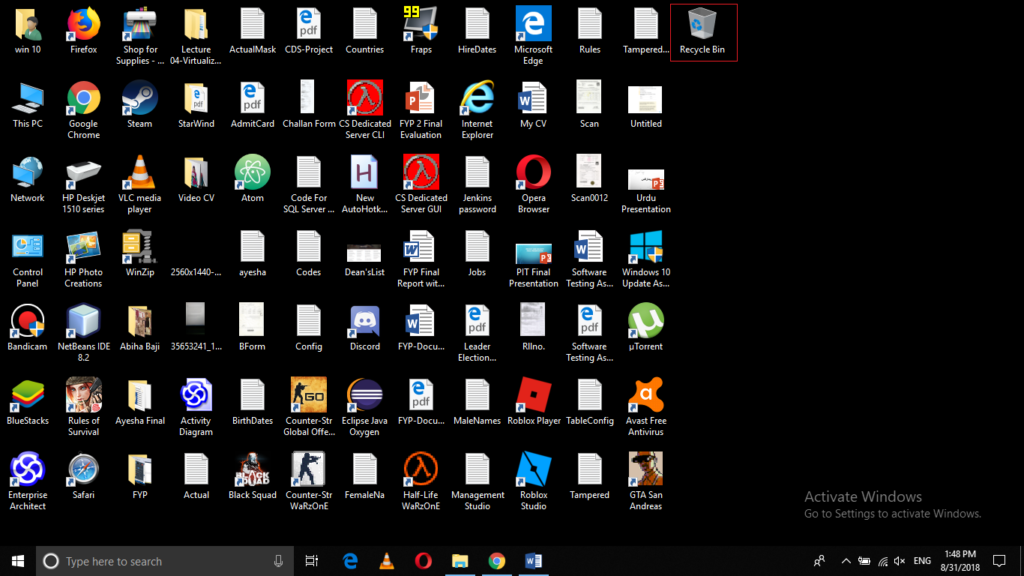Image resolution: width=1024 pixels, height=576 pixels.
Task: Click the Jenkins password text file
Action: coord(477,185)
